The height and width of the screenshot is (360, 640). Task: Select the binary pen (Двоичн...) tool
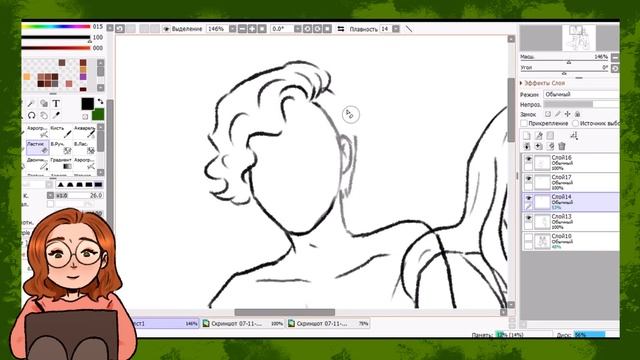38,164
